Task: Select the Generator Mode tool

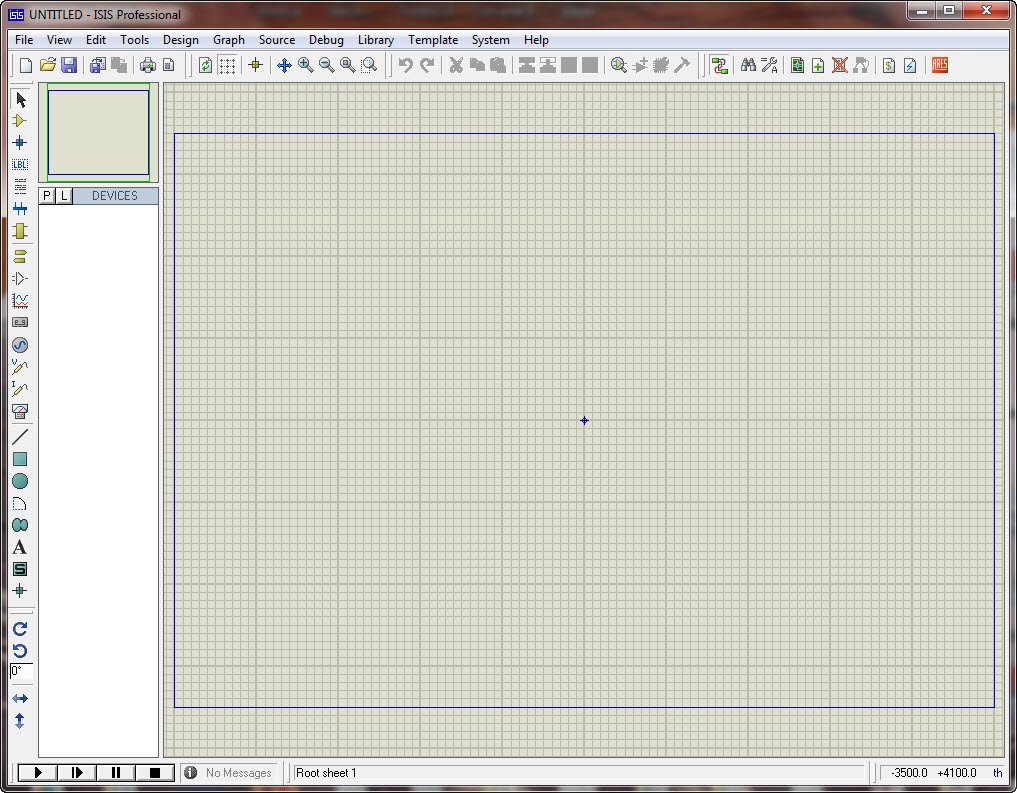Action: (x=20, y=345)
